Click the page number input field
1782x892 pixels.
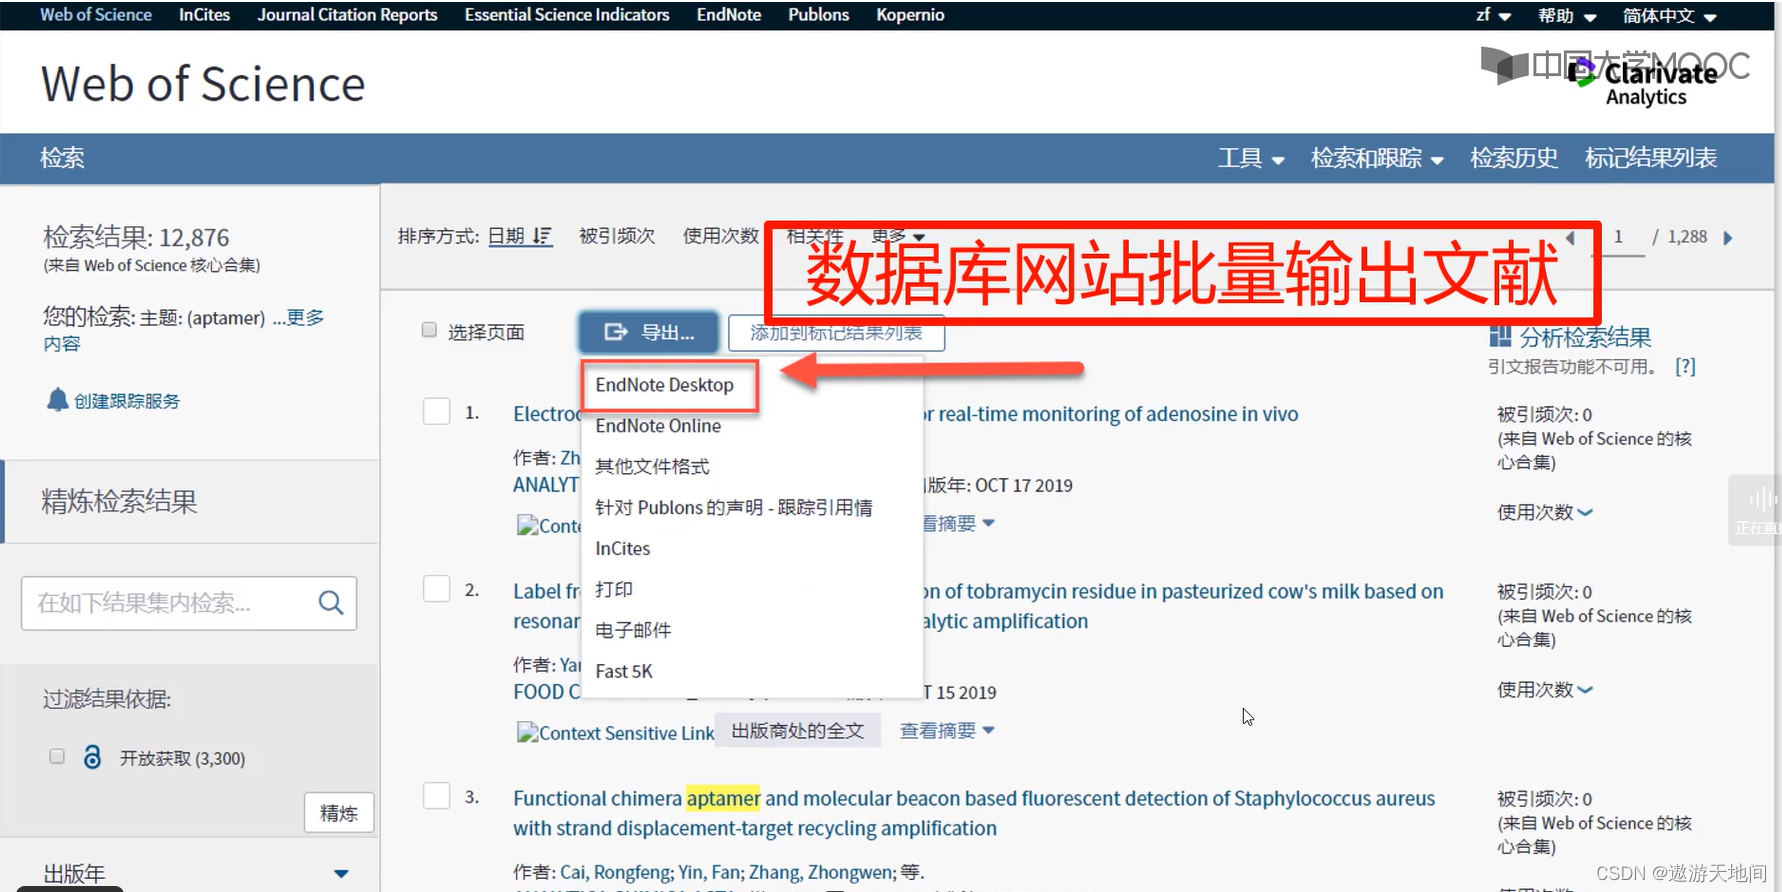pos(1619,237)
